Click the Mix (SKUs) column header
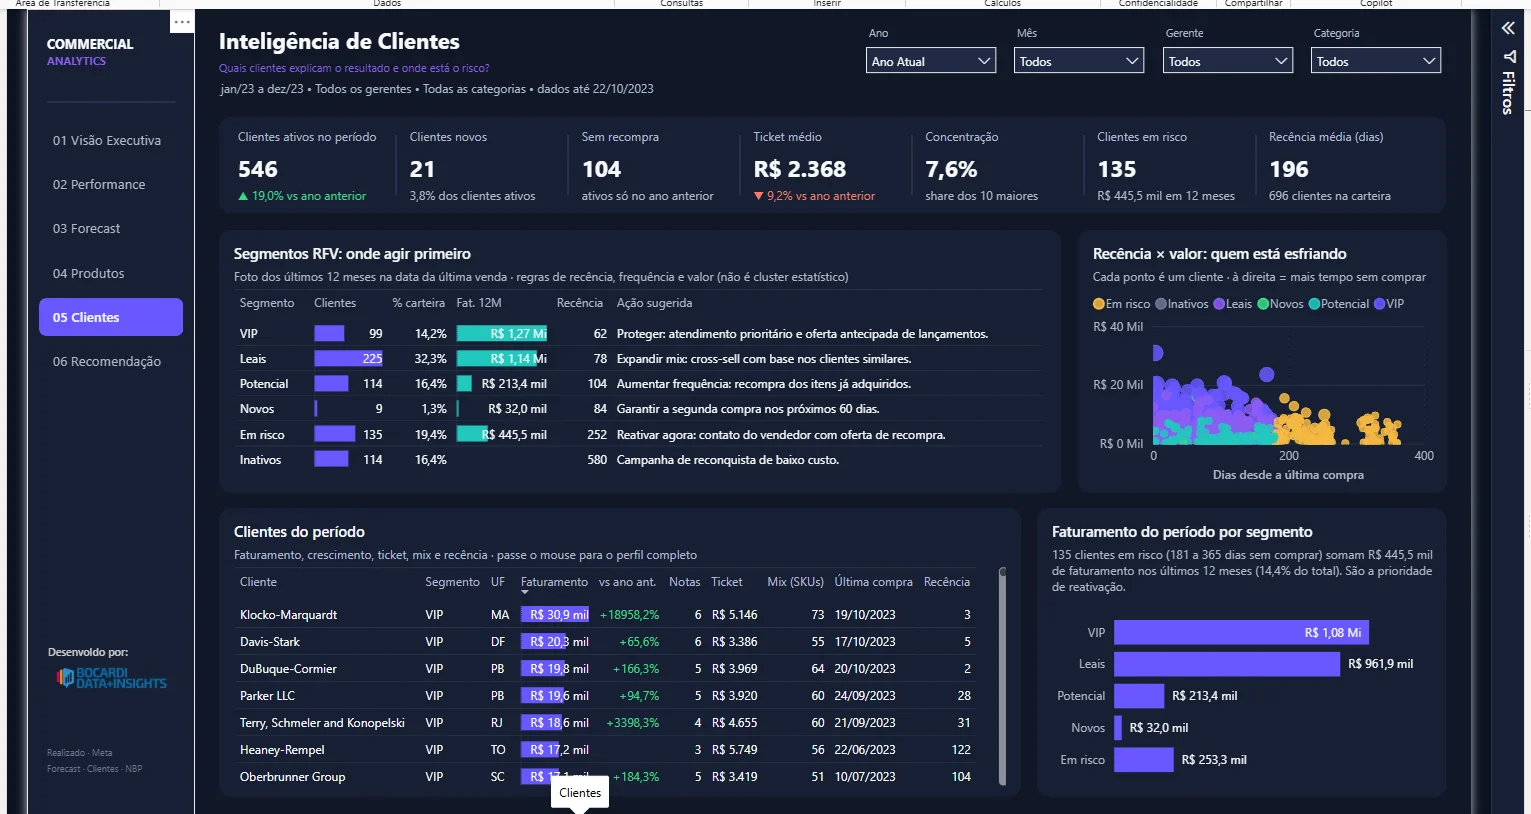Image resolution: width=1531 pixels, height=814 pixels. [796, 582]
